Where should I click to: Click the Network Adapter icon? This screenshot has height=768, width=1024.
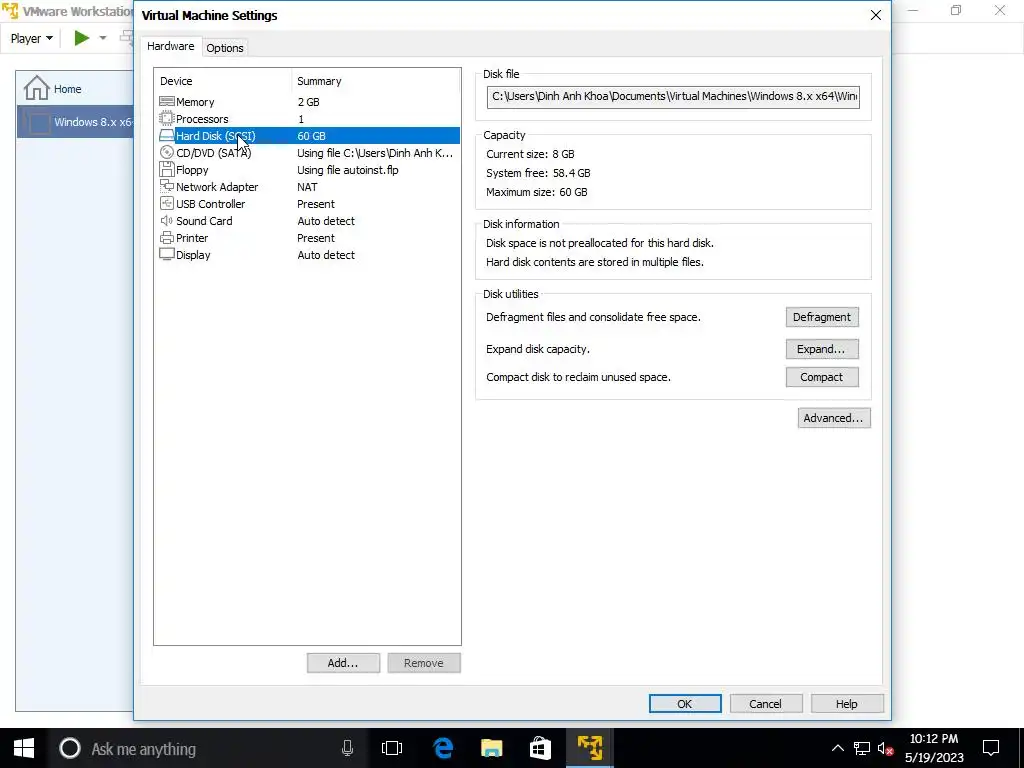click(167, 187)
